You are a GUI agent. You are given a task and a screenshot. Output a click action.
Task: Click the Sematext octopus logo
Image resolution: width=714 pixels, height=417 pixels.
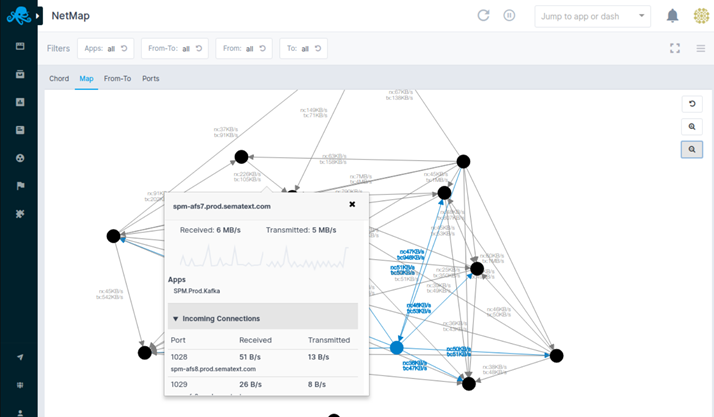click(x=19, y=15)
